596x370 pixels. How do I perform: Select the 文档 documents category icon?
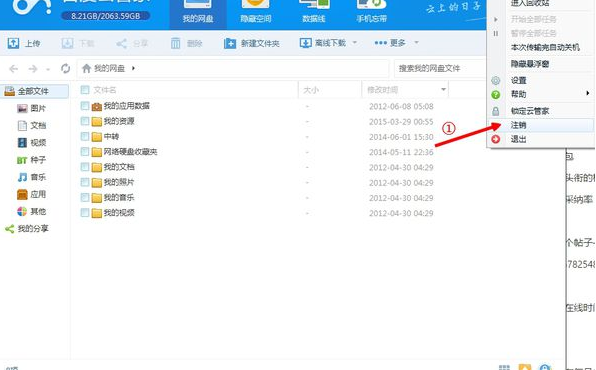pyautogui.click(x=22, y=125)
